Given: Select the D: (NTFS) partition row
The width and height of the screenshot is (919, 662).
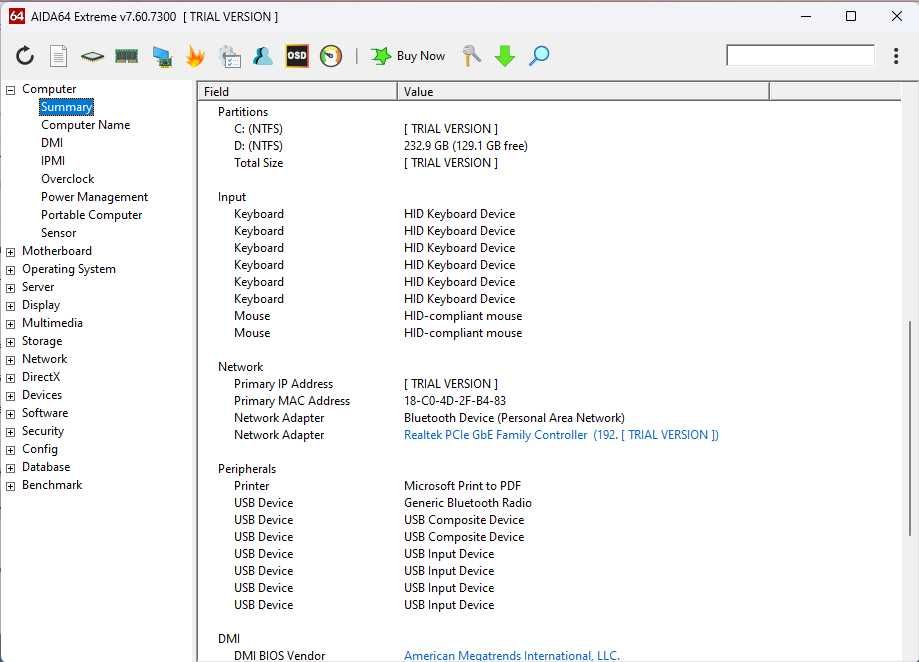Looking at the screenshot, I should (549, 145).
